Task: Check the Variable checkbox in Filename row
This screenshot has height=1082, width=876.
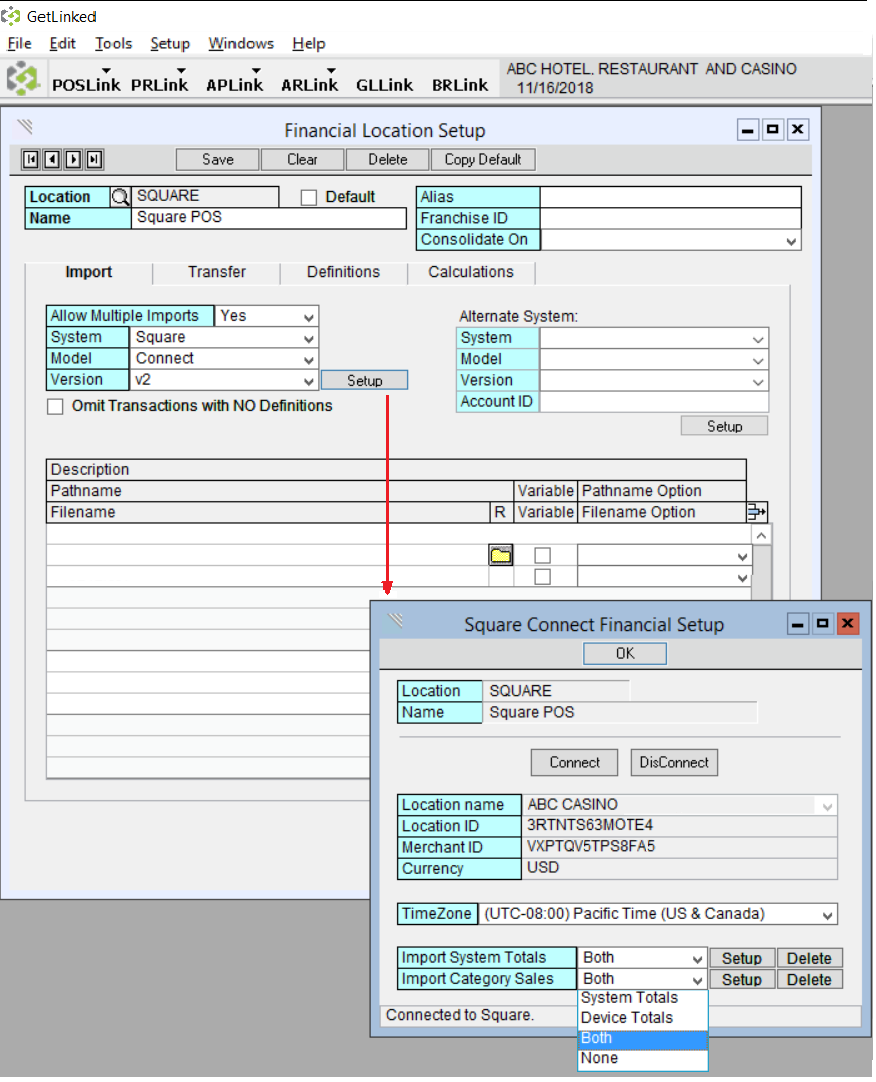Action: [x=543, y=577]
